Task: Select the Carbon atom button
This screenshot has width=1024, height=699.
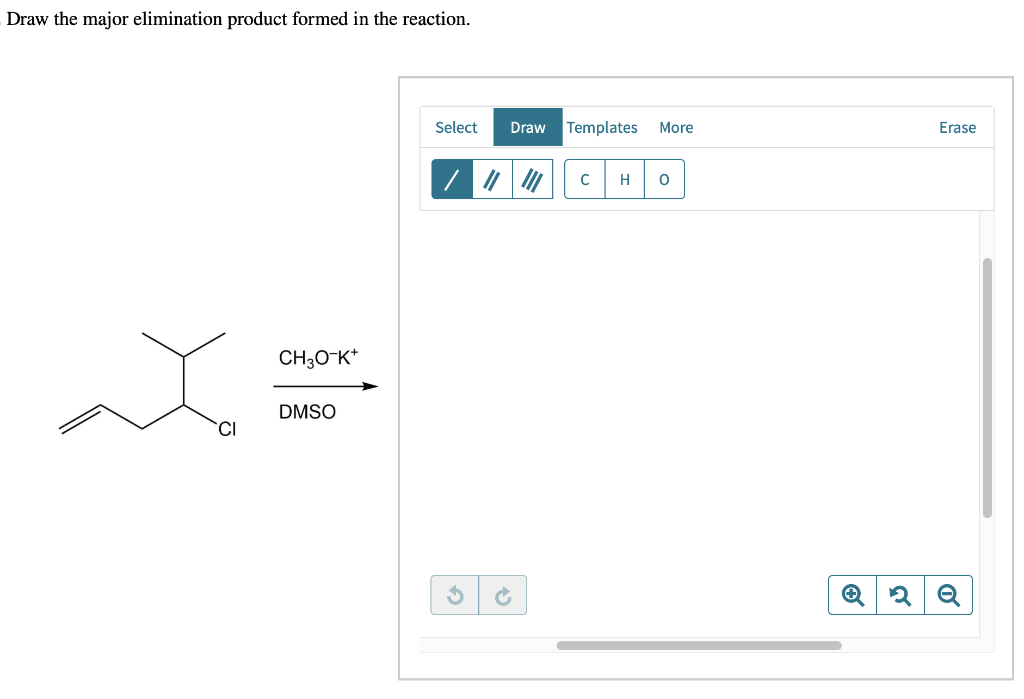Action: (584, 178)
